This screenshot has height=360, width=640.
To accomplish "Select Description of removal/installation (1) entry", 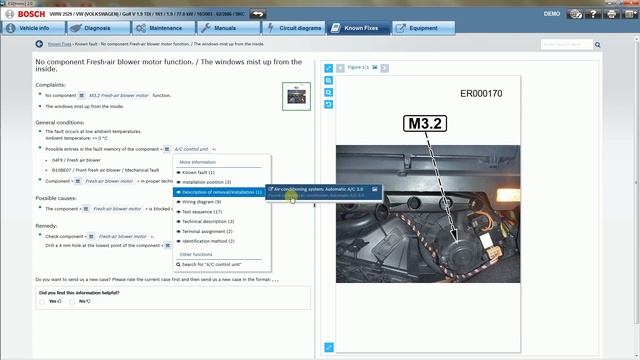I will coord(220,192).
